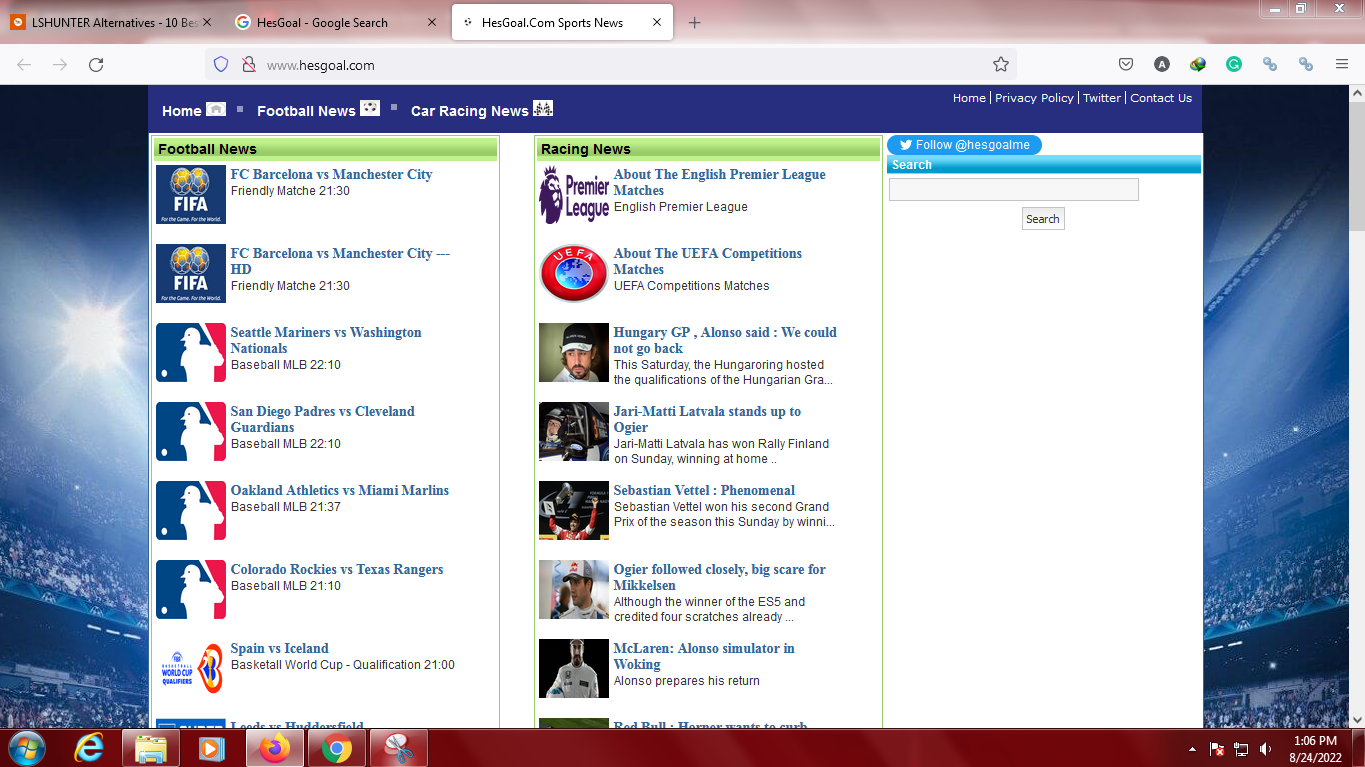This screenshot has width=1365, height=767.
Task: Click the Jari-Matti Latvala rally photo
Action: point(574,431)
